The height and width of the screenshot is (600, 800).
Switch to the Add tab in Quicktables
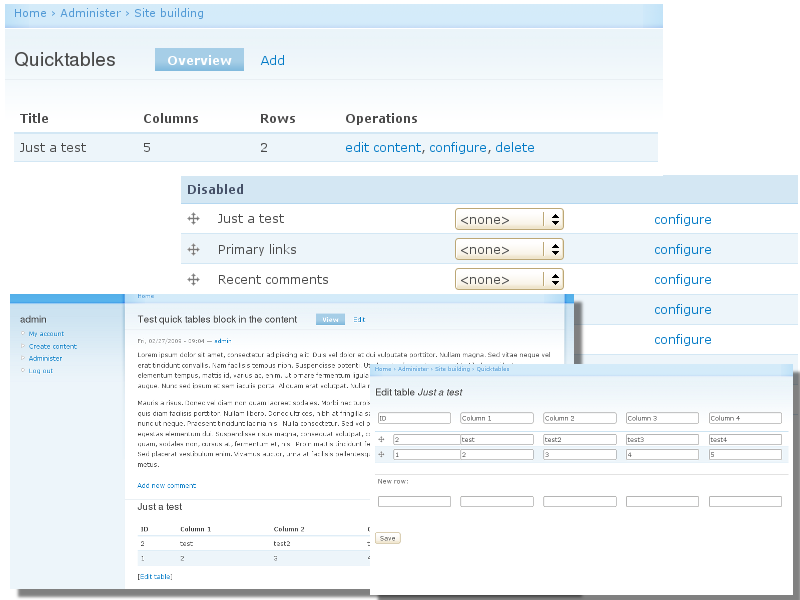272,60
